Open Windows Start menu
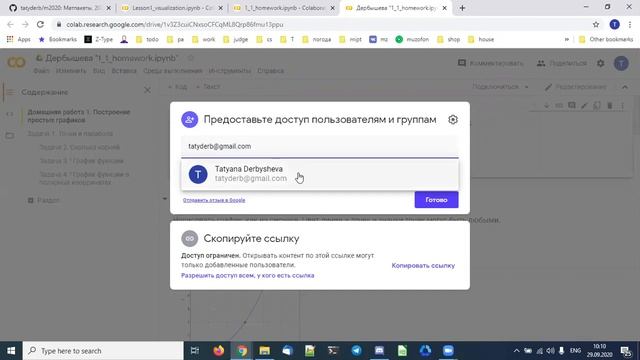The width and height of the screenshot is (640, 360). (11, 351)
